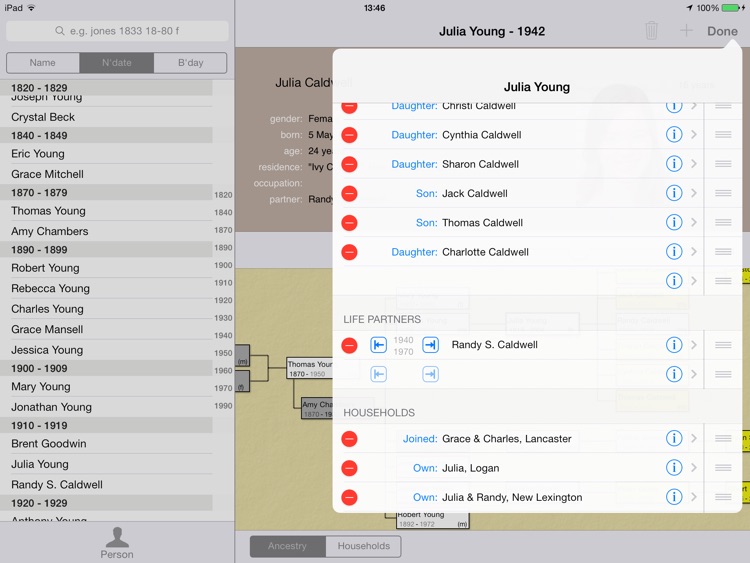Open Grace Mitchell from list
This screenshot has width=750, height=563.
[x=106, y=174]
